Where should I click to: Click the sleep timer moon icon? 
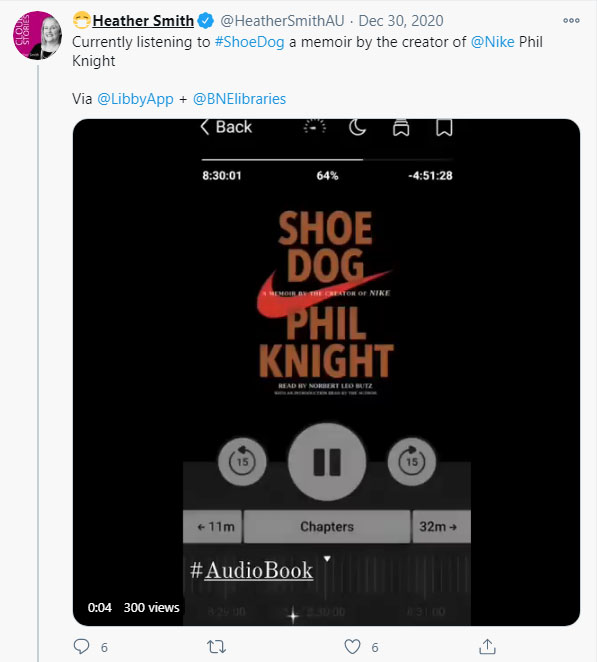pos(357,127)
